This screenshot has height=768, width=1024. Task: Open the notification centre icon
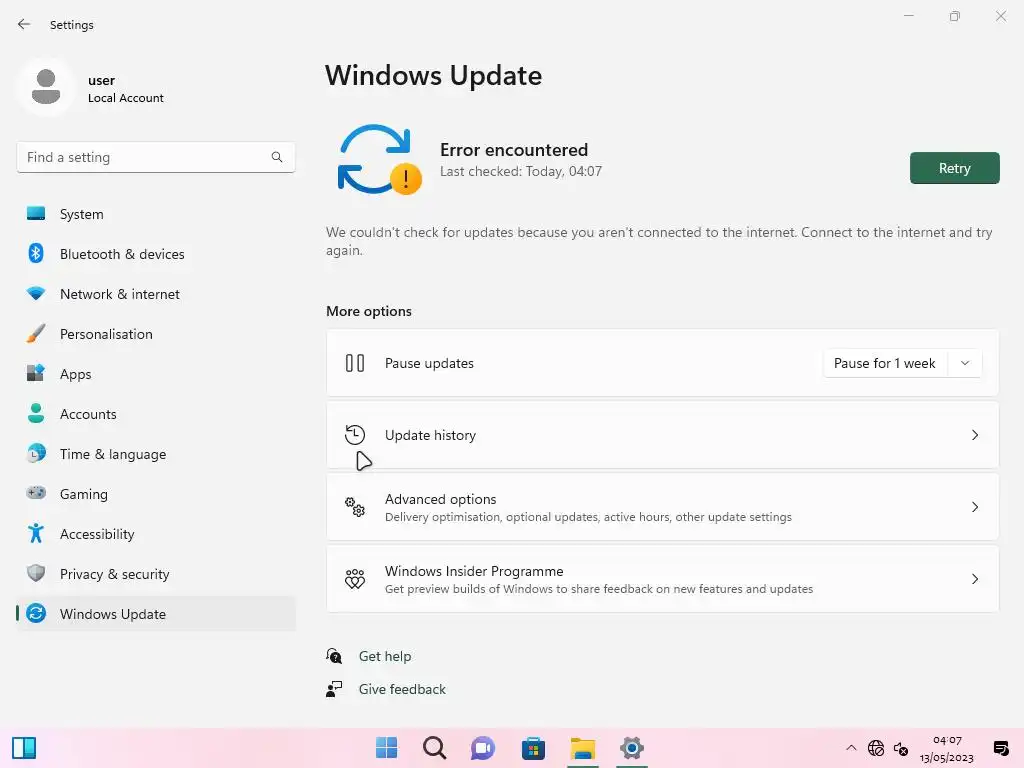[x=1000, y=748]
